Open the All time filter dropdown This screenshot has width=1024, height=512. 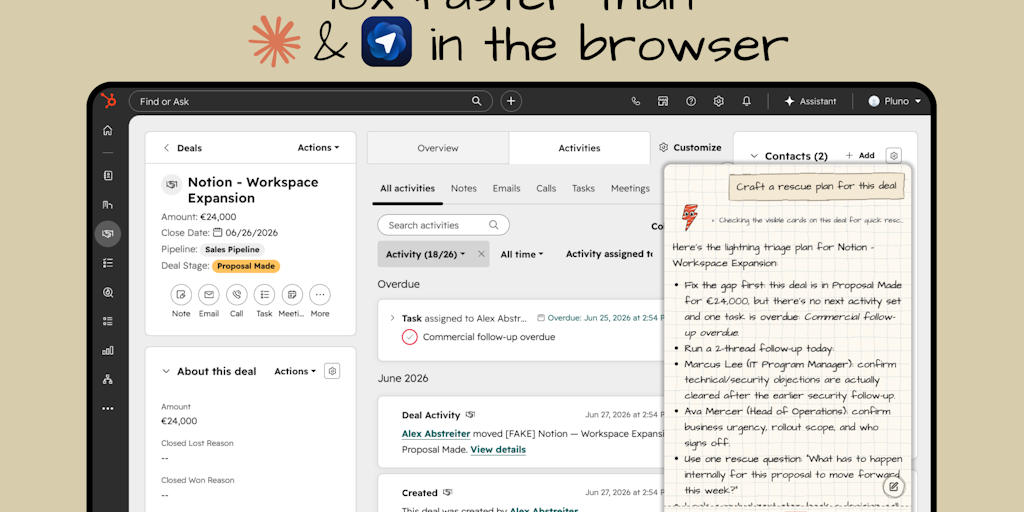click(522, 254)
